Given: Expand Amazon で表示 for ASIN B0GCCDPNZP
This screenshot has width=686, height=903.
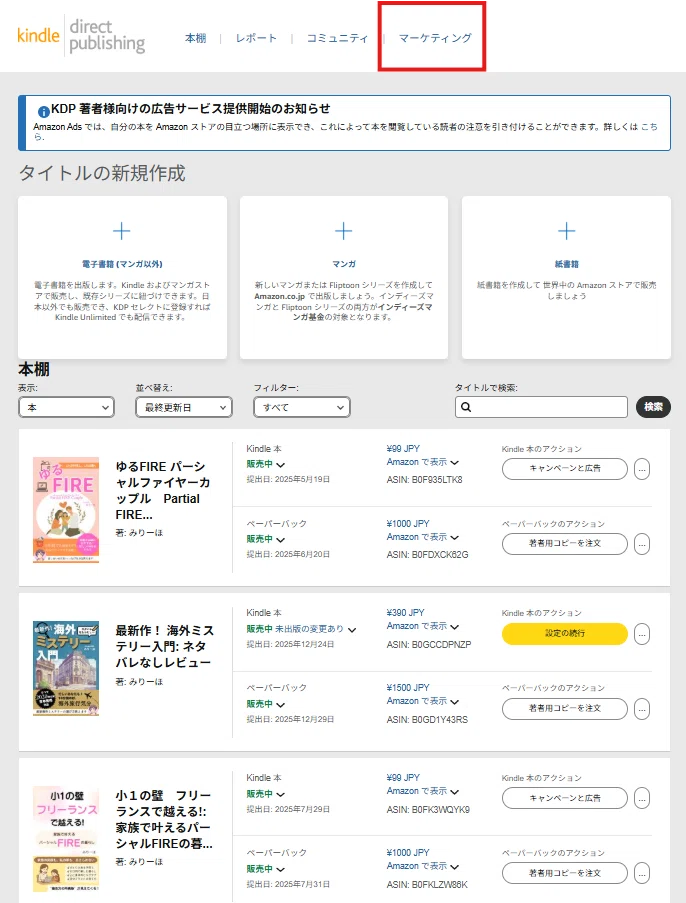Looking at the screenshot, I should (423, 626).
